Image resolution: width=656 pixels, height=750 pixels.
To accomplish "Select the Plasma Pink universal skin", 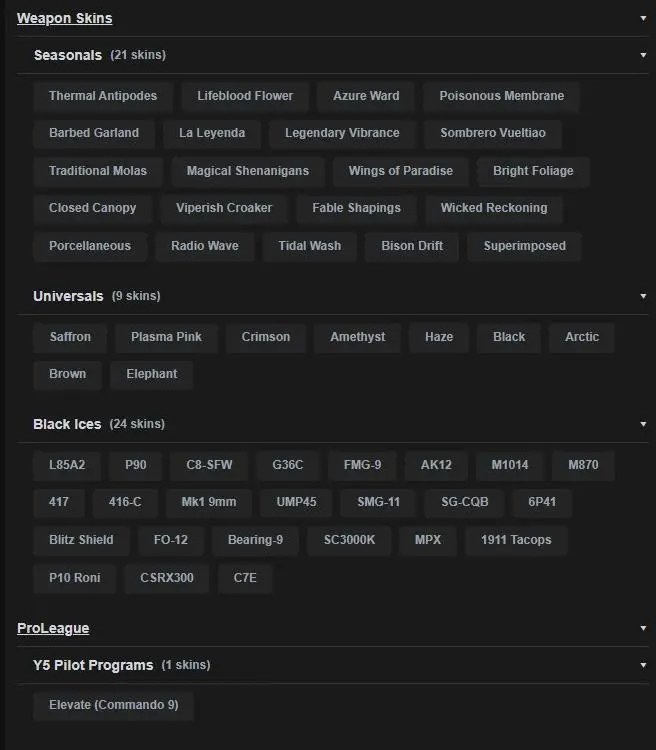I will click(166, 337).
